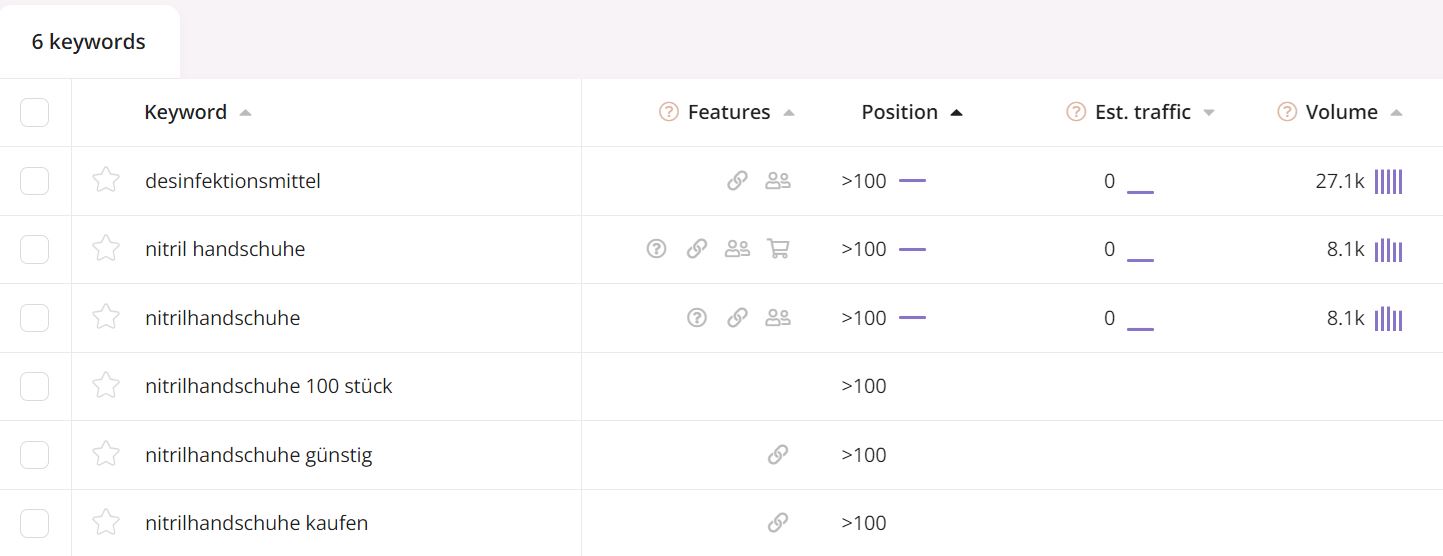1443x556 pixels.
Task: Click the link icon in nitrilhandschuhe kaufen row
Action: [x=778, y=523]
